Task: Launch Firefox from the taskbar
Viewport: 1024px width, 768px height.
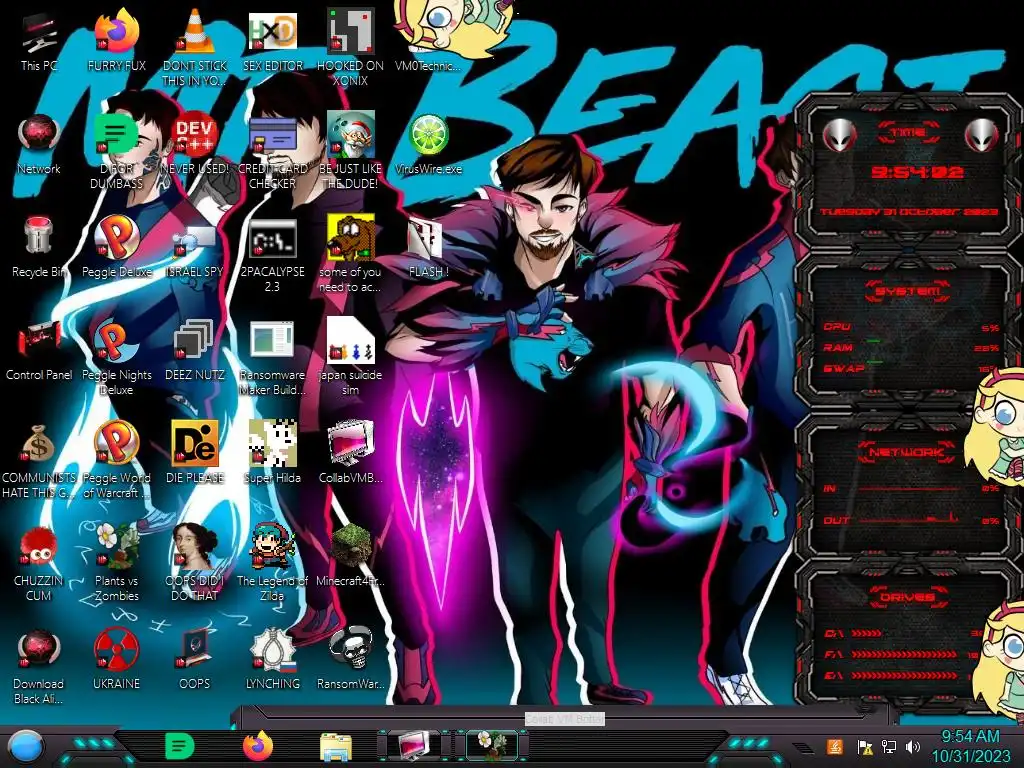Action: [258, 746]
